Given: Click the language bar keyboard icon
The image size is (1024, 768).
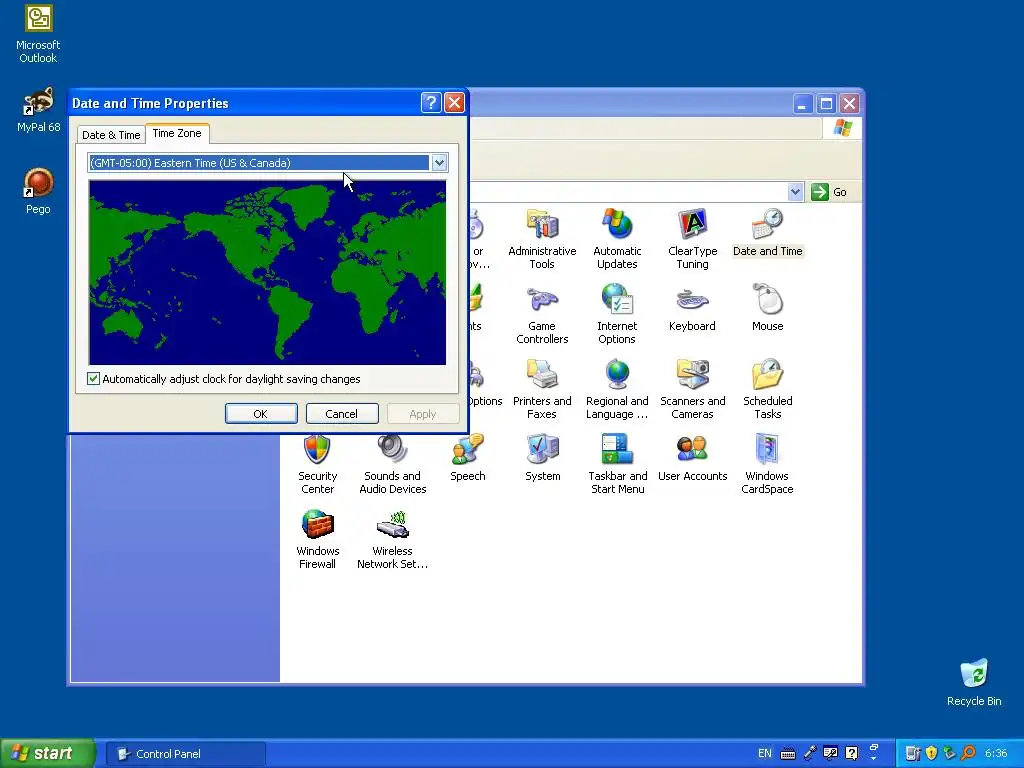Looking at the screenshot, I should click(x=788, y=754).
